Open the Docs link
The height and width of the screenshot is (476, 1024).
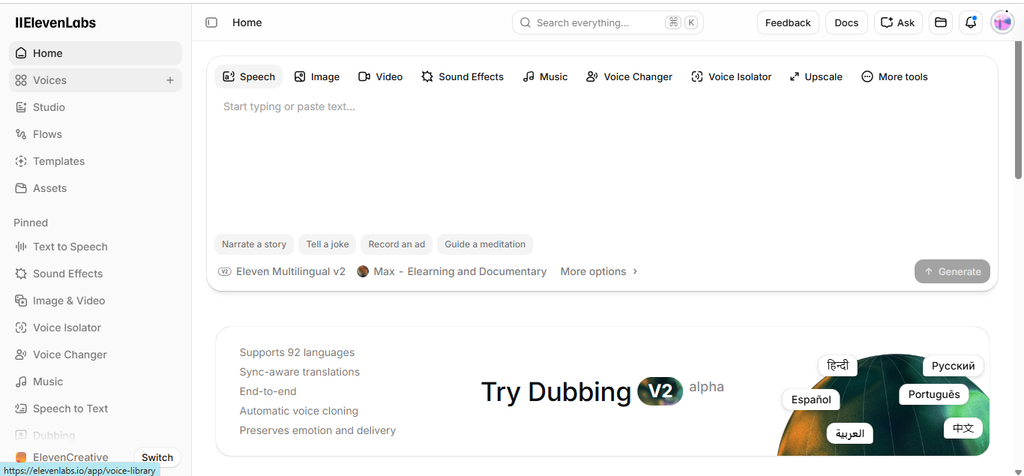tap(846, 23)
